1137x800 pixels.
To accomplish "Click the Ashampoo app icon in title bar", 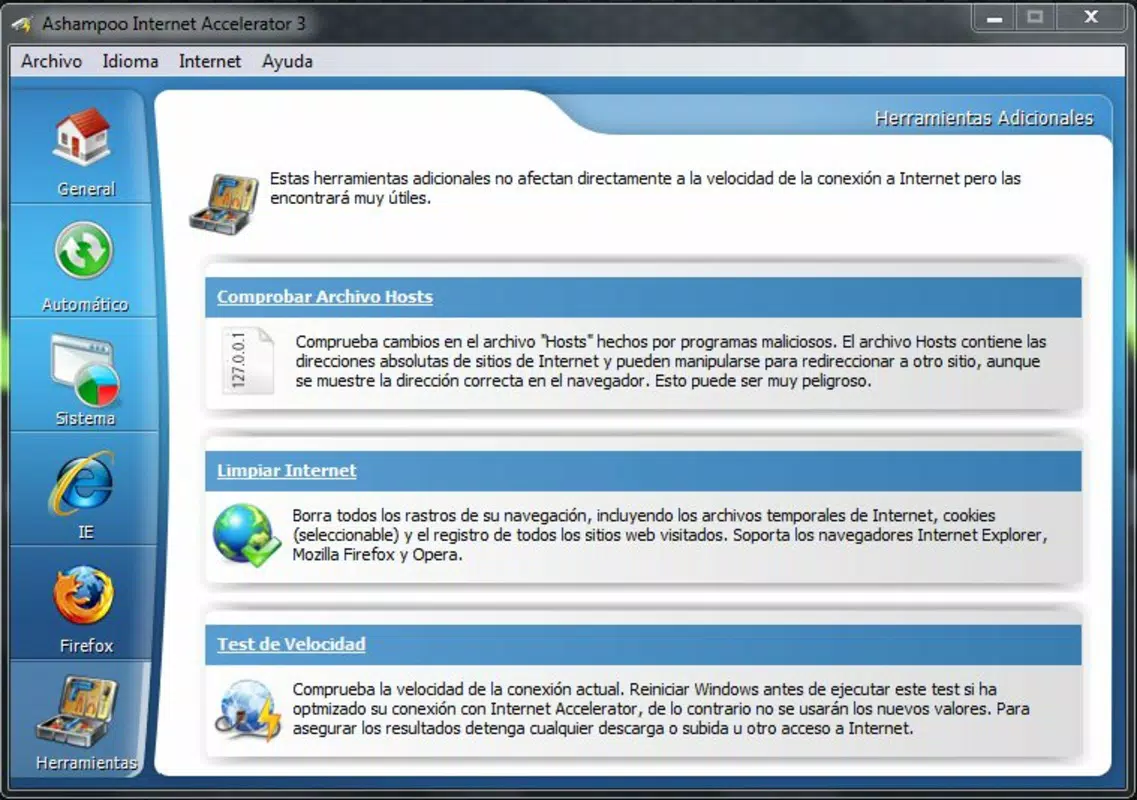I will click(22, 24).
